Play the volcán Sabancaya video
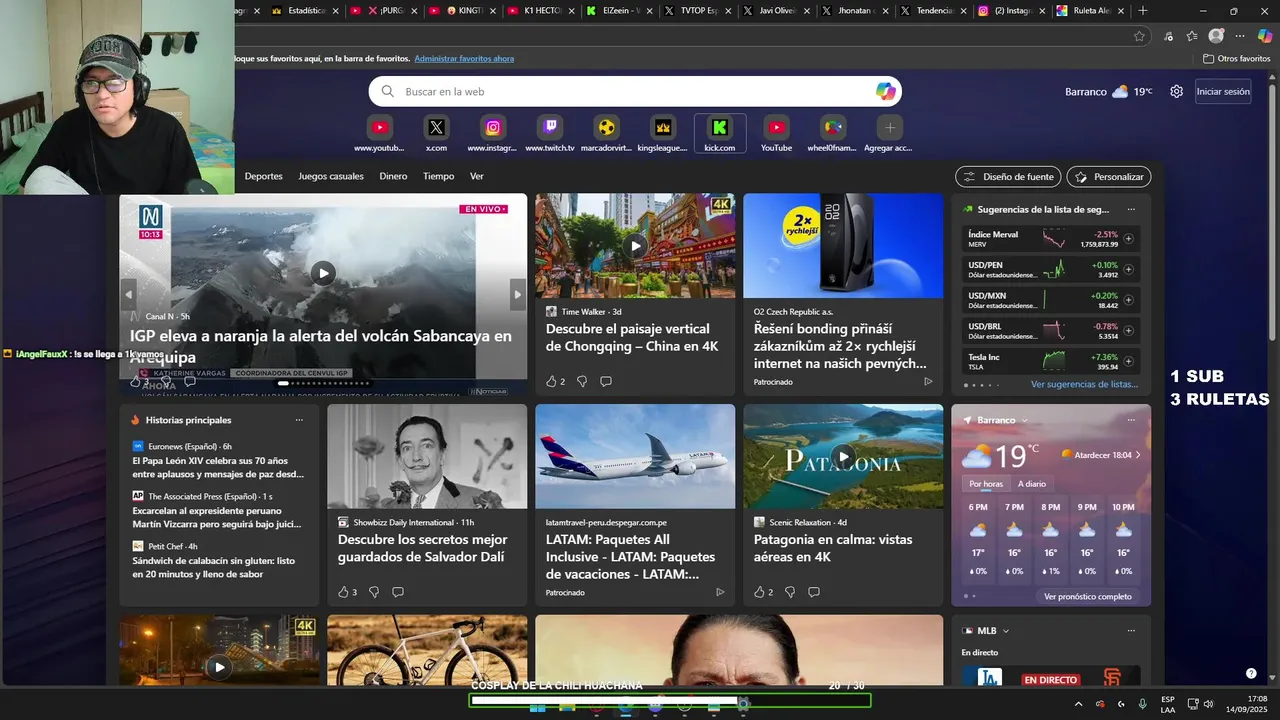Screen dimensions: 1280x720 point(322,272)
